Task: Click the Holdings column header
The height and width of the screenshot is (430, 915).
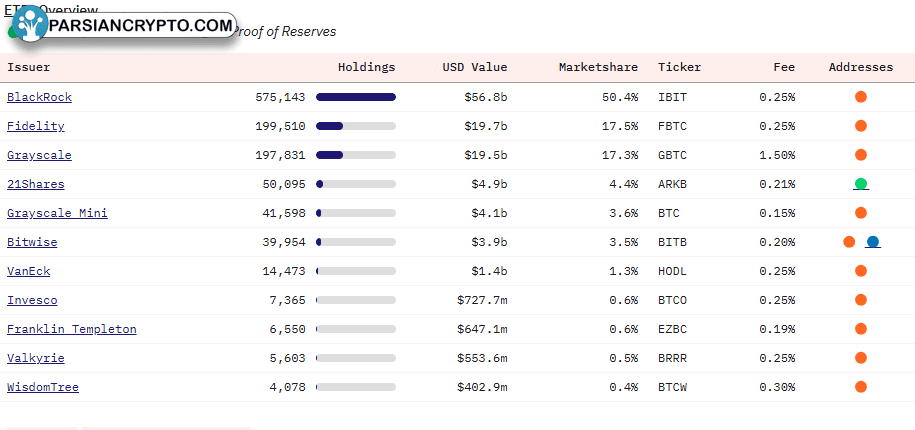Action: point(366,67)
